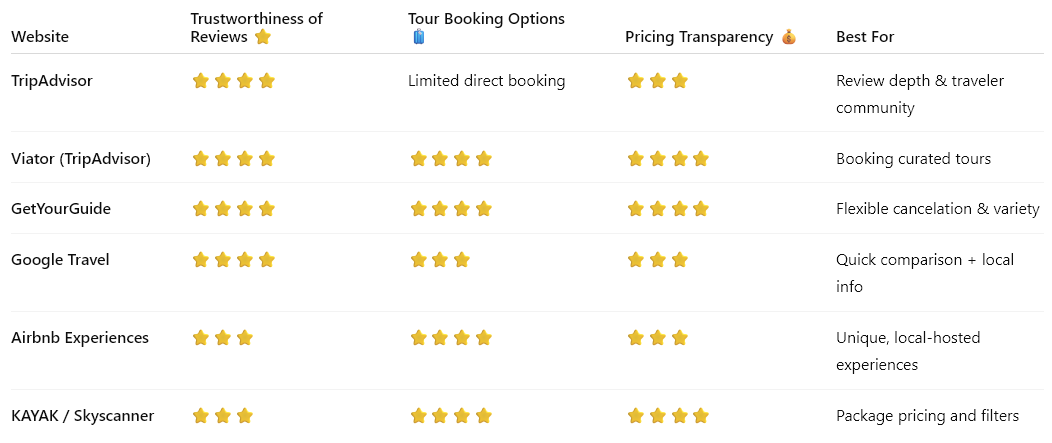Click TripAdvisor's review trustworthiness star rating

coord(233,81)
